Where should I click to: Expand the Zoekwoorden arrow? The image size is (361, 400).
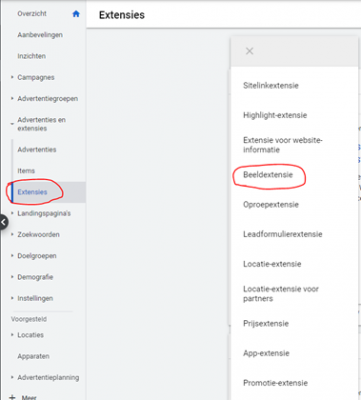coord(12,235)
